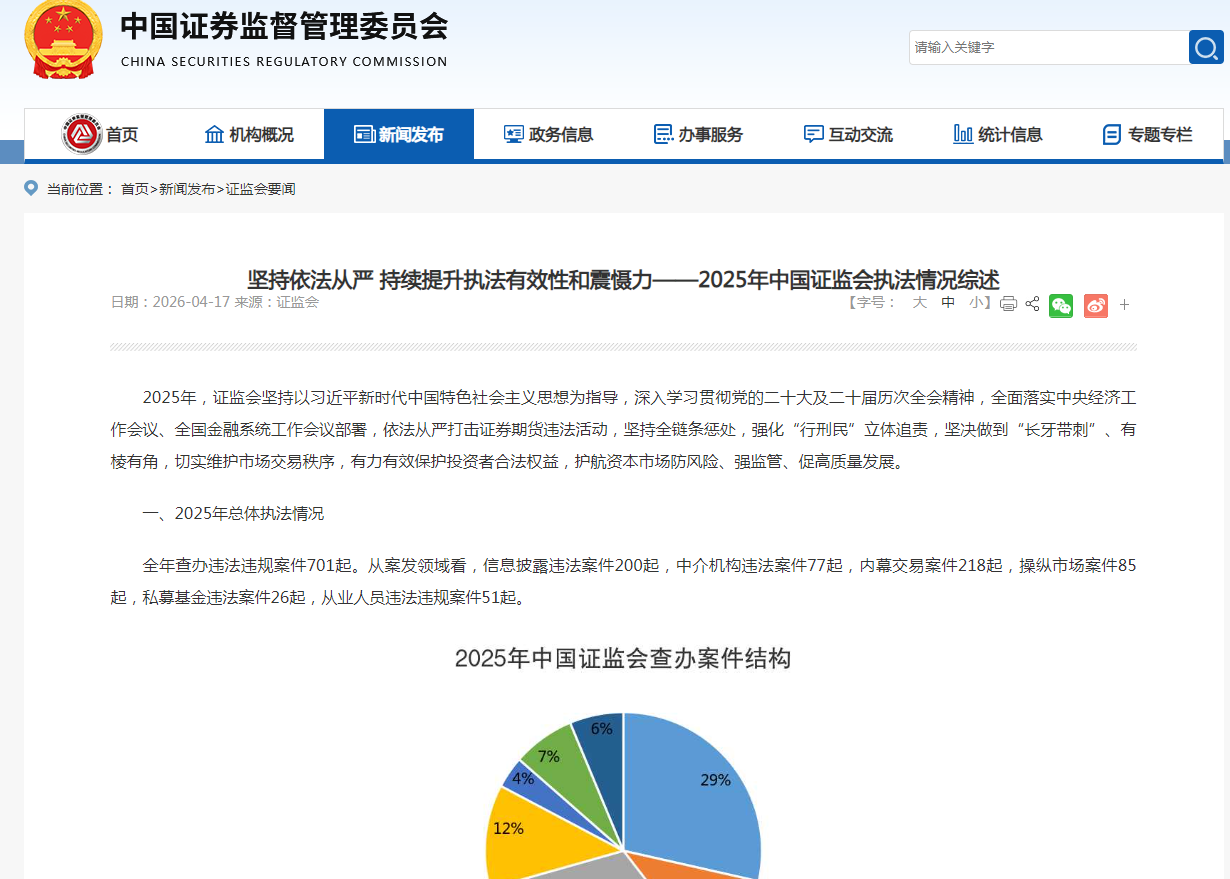Focus the keyword search input field
This screenshot has height=879, width=1230.
tap(1046, 47)
